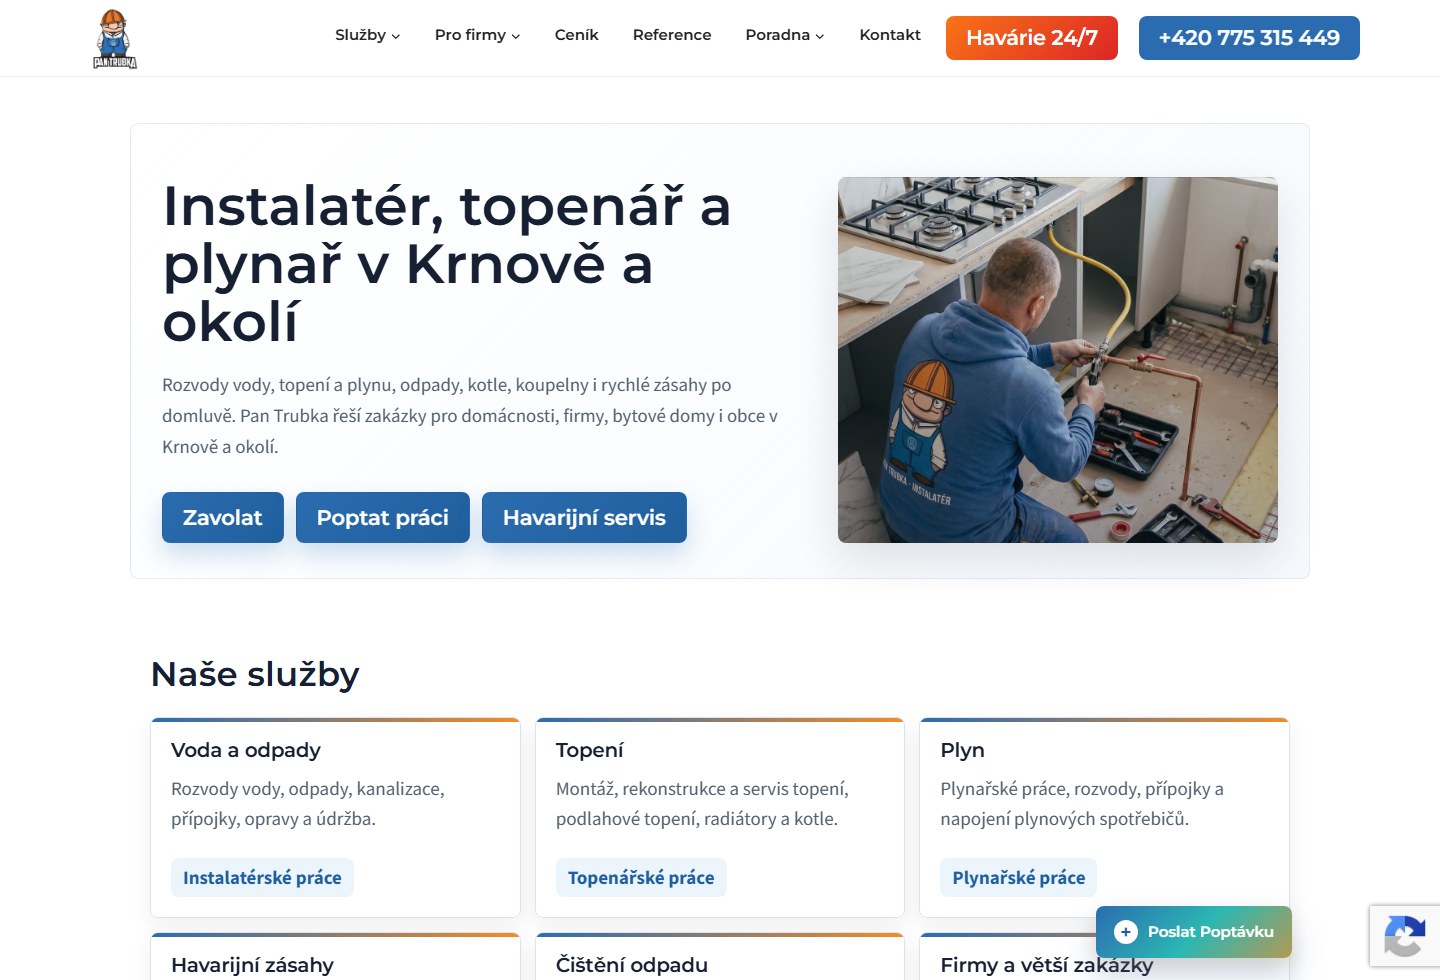Click the plus icon on Poslat Poptávku
This screenshot has width=1440, height=980.
[1126, 932]
